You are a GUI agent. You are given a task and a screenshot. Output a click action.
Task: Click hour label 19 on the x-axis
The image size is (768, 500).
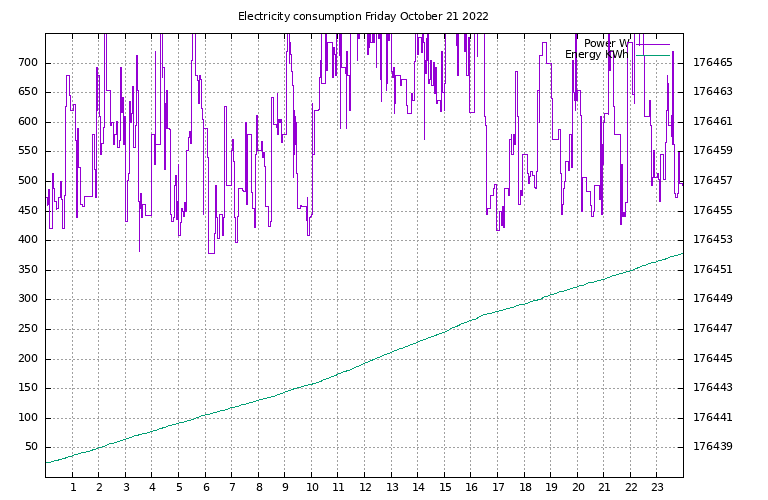pyautogui.click(x=552, y=487)
